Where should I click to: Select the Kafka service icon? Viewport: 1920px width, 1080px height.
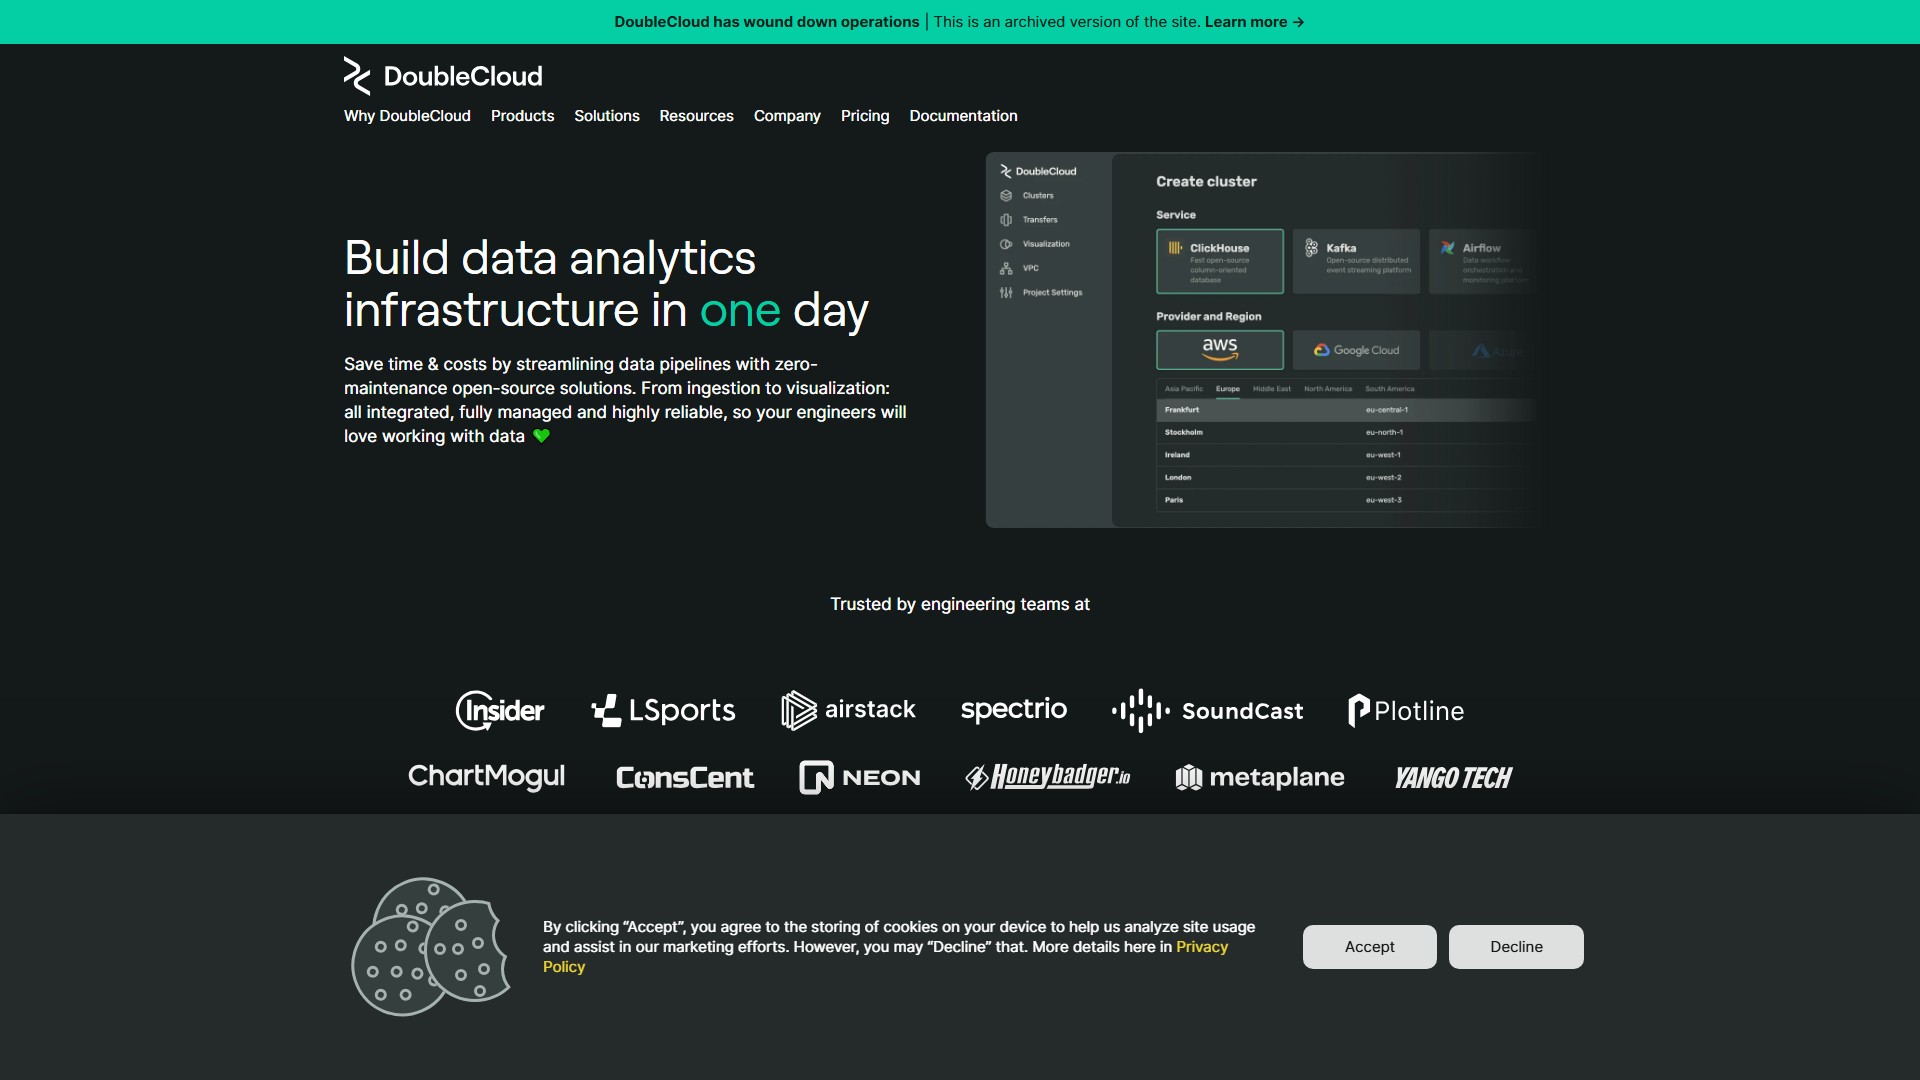pyautogui.click(x=1310, y=248)
